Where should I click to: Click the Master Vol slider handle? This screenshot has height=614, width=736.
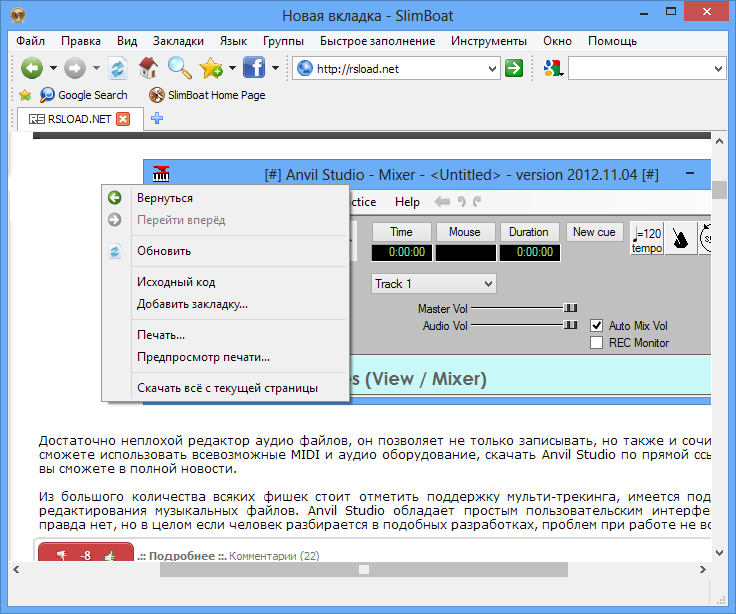570,308
